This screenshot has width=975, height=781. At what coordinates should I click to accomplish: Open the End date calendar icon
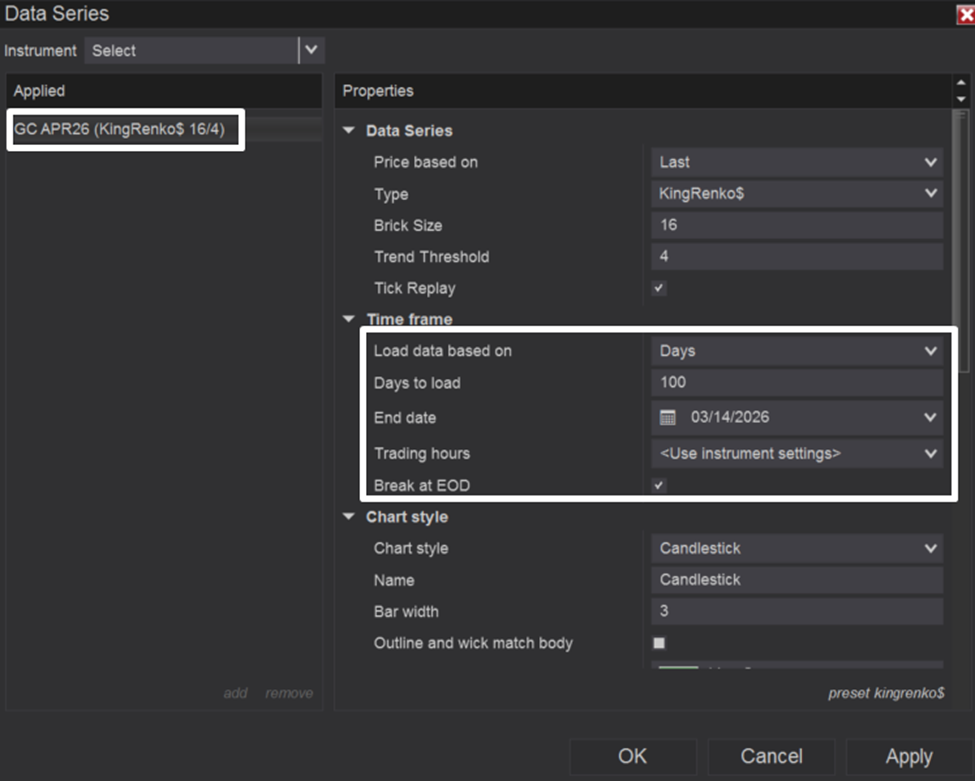point(668,417)
